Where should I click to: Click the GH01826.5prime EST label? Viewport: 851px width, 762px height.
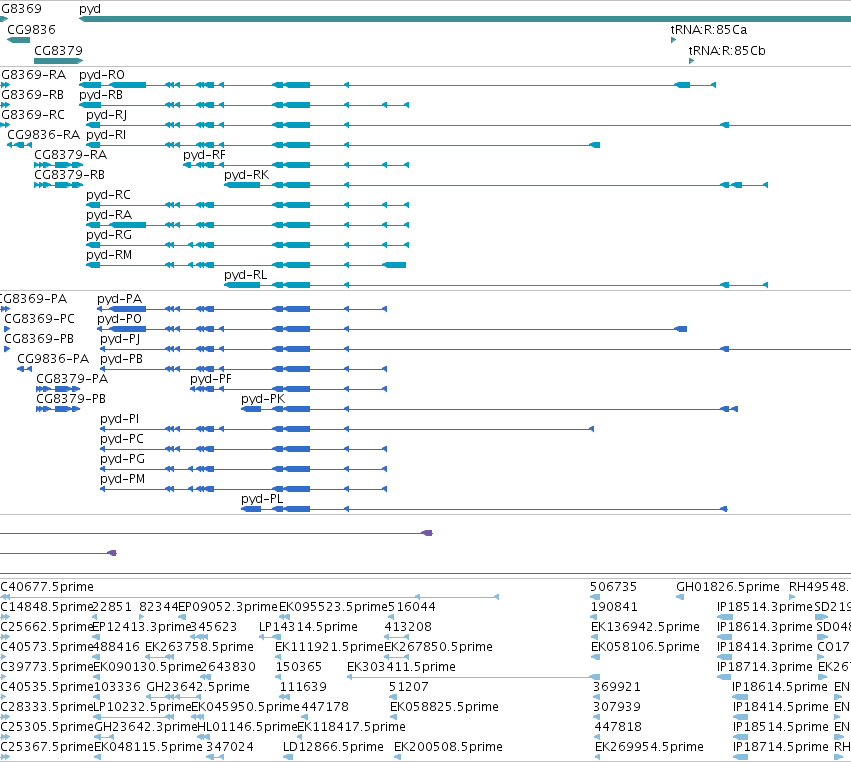click(728, 587)
